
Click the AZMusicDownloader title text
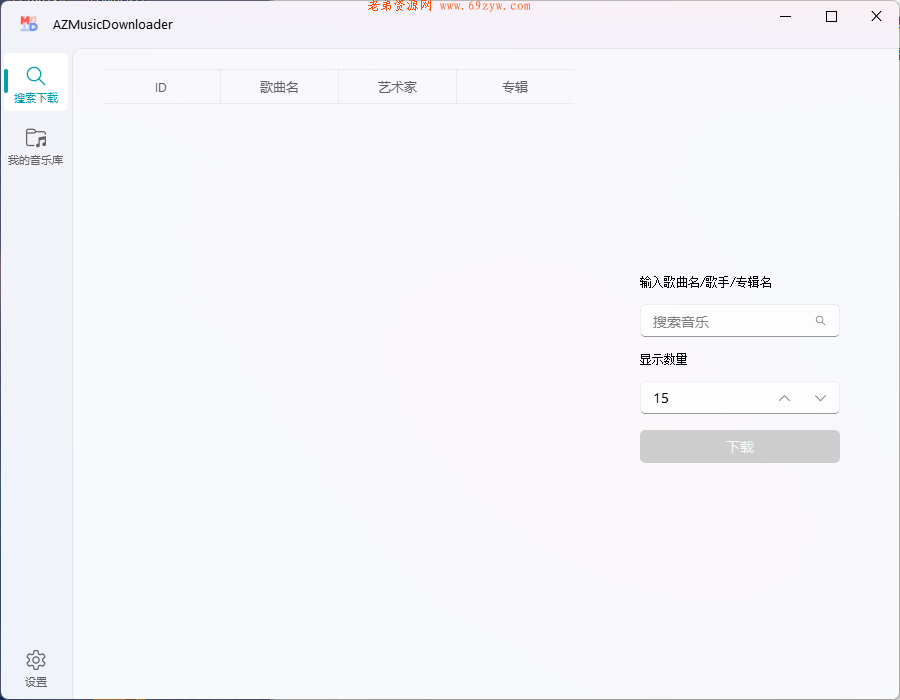[112, 24]
